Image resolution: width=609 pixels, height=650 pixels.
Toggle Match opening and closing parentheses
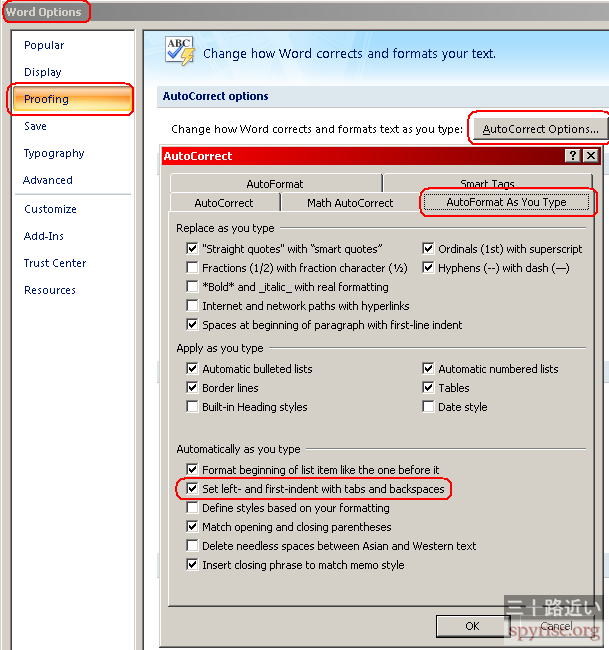(192, 527)
